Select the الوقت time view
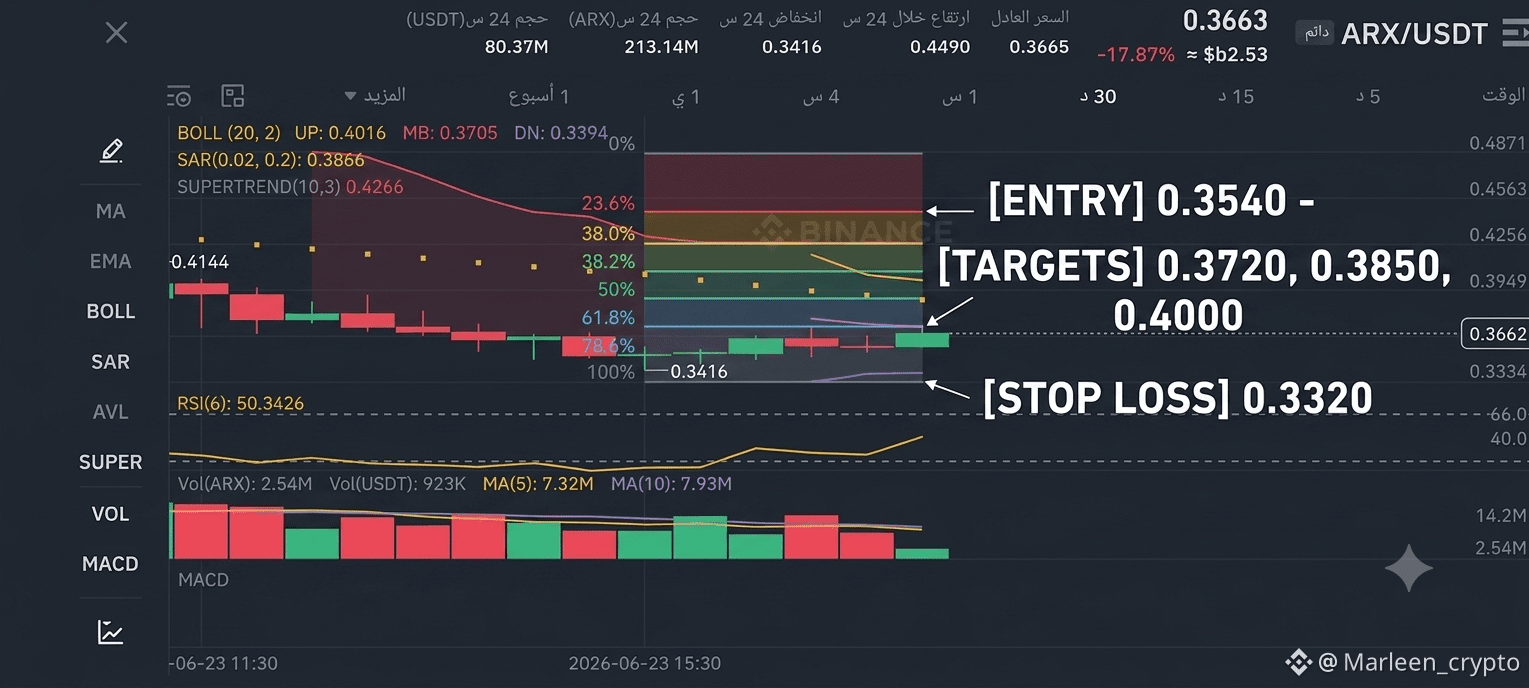1529x688 pixels. (x=1503, y=95)
